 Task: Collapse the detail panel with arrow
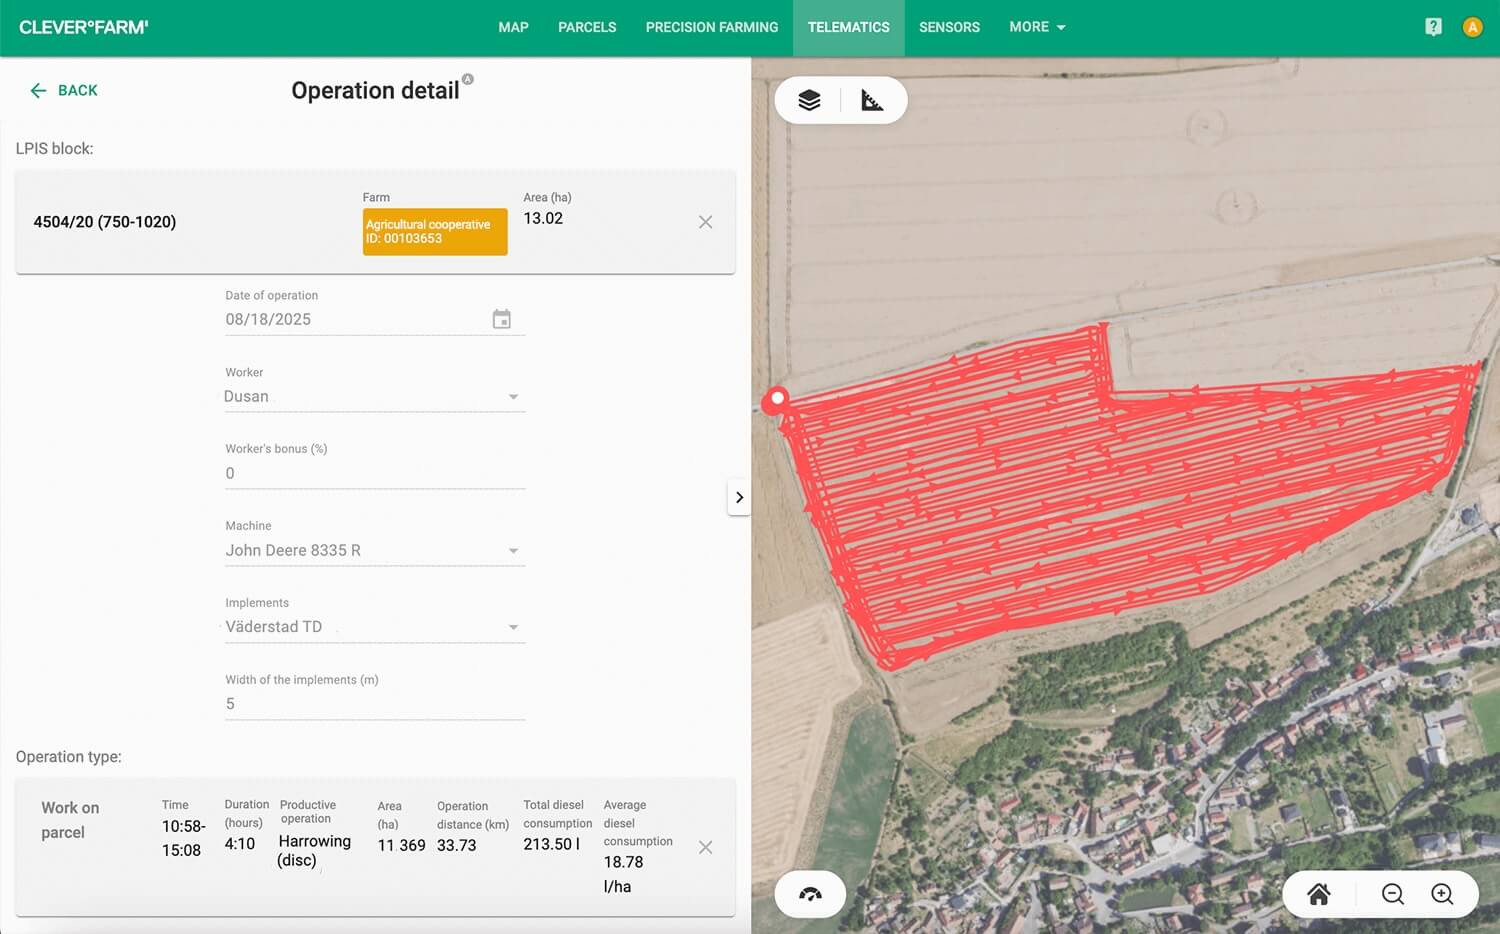click(x=739, y=497)
